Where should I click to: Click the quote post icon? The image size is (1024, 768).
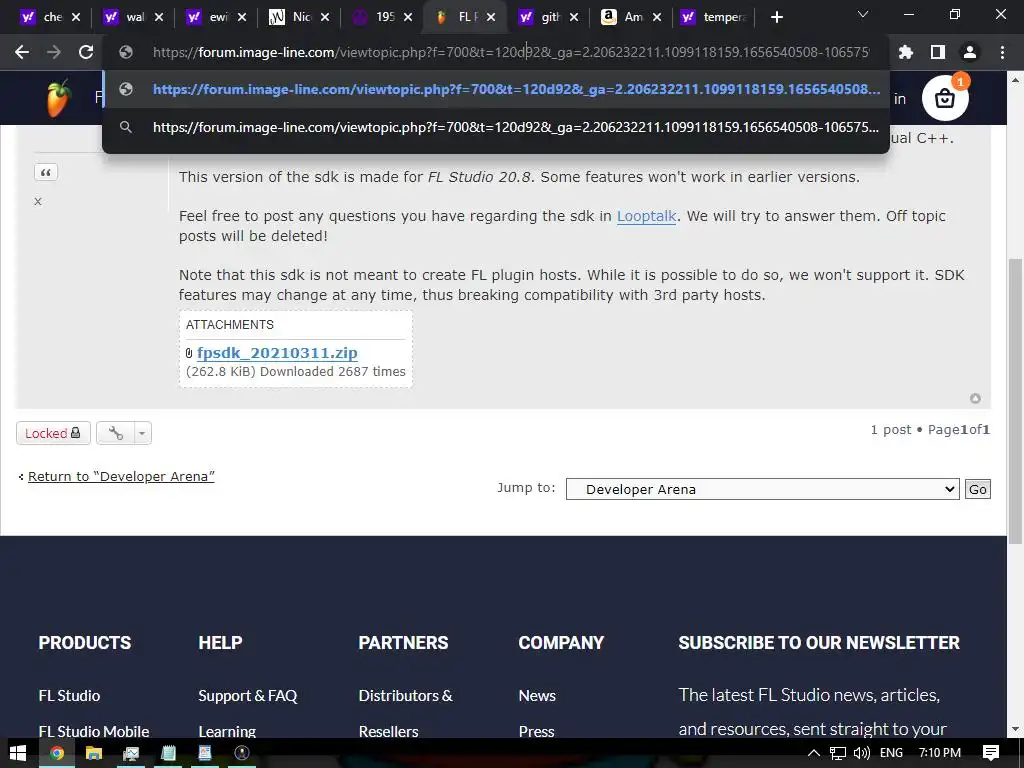(x=46, y=172)
